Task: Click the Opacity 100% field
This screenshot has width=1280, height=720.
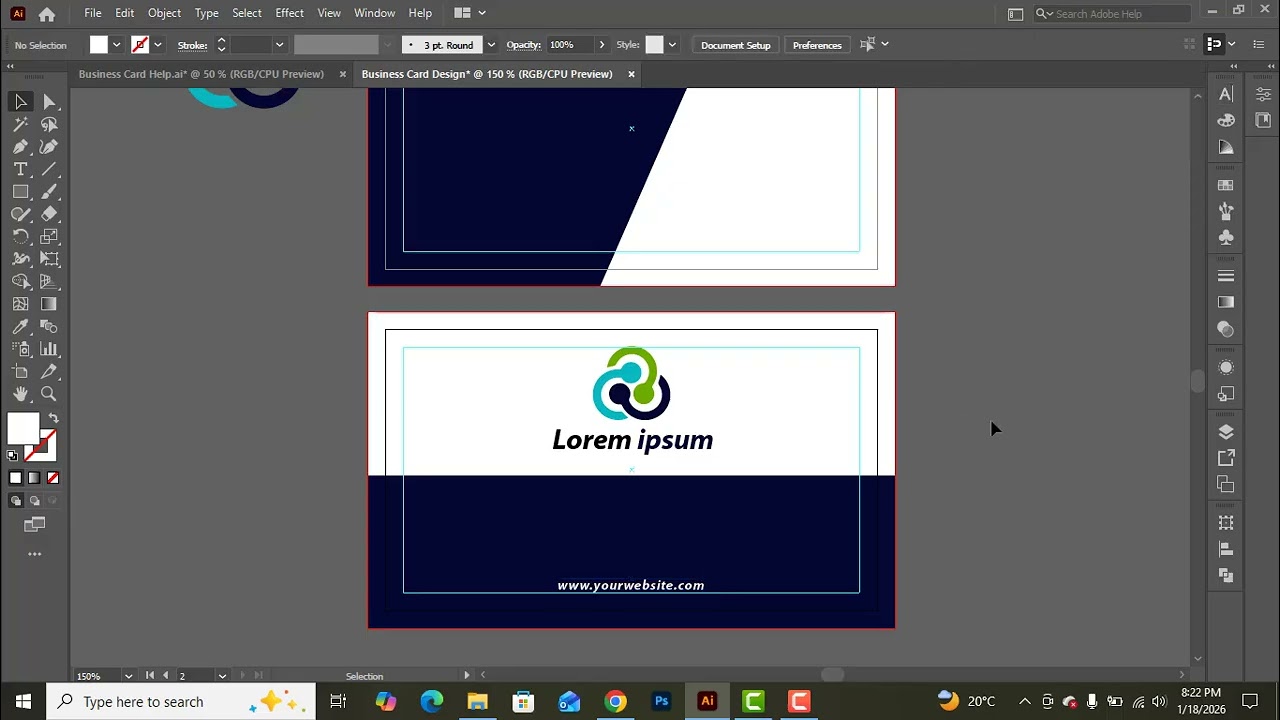Action: pos(569,45)
